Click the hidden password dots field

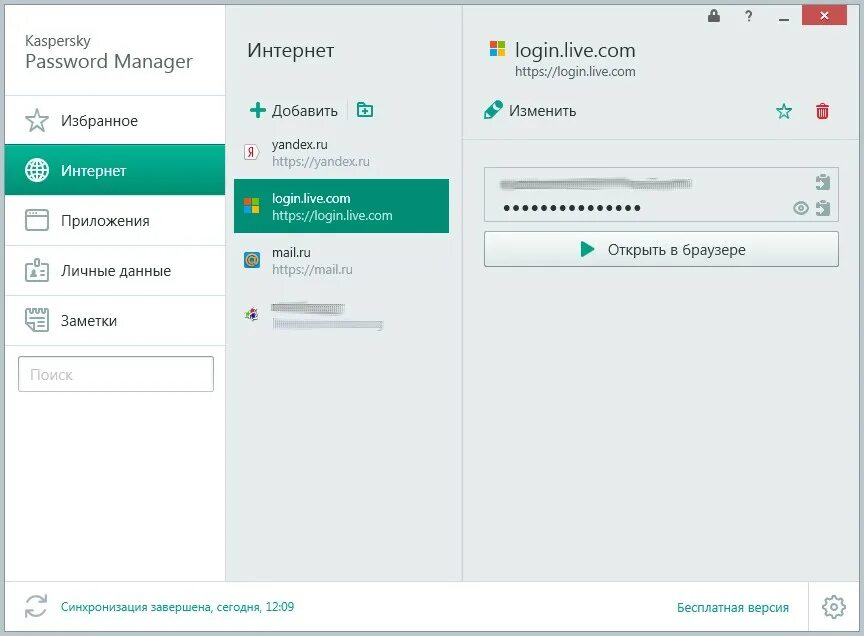pos(571,208)
